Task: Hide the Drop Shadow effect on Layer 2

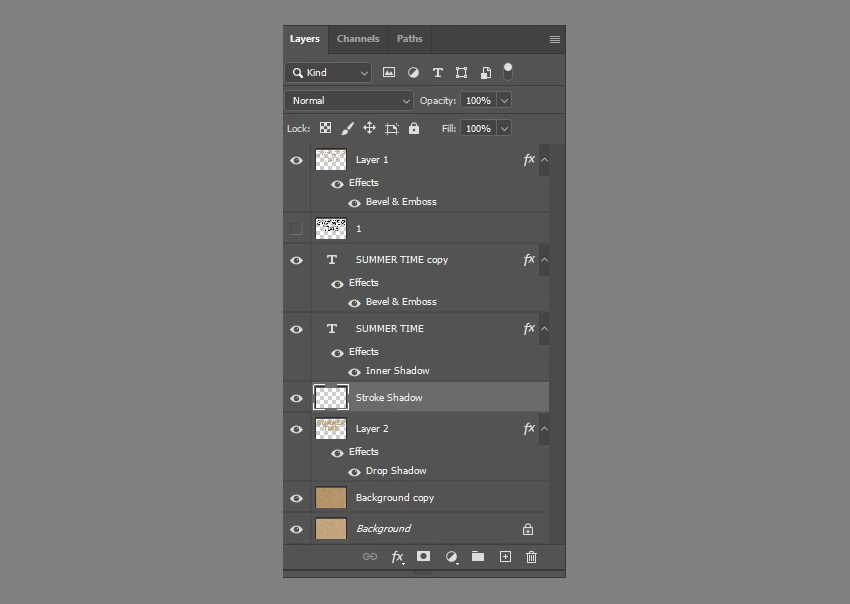Action: click(x=354, y=472)
